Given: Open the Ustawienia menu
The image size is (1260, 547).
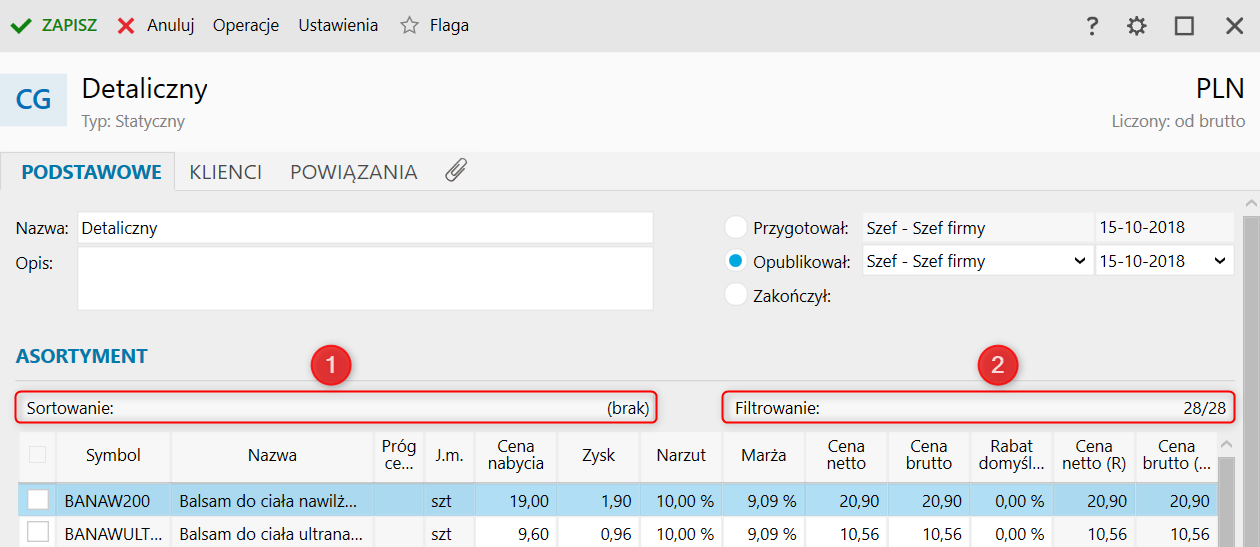Looking at the screenshot, I should click(x=338, y=26).
